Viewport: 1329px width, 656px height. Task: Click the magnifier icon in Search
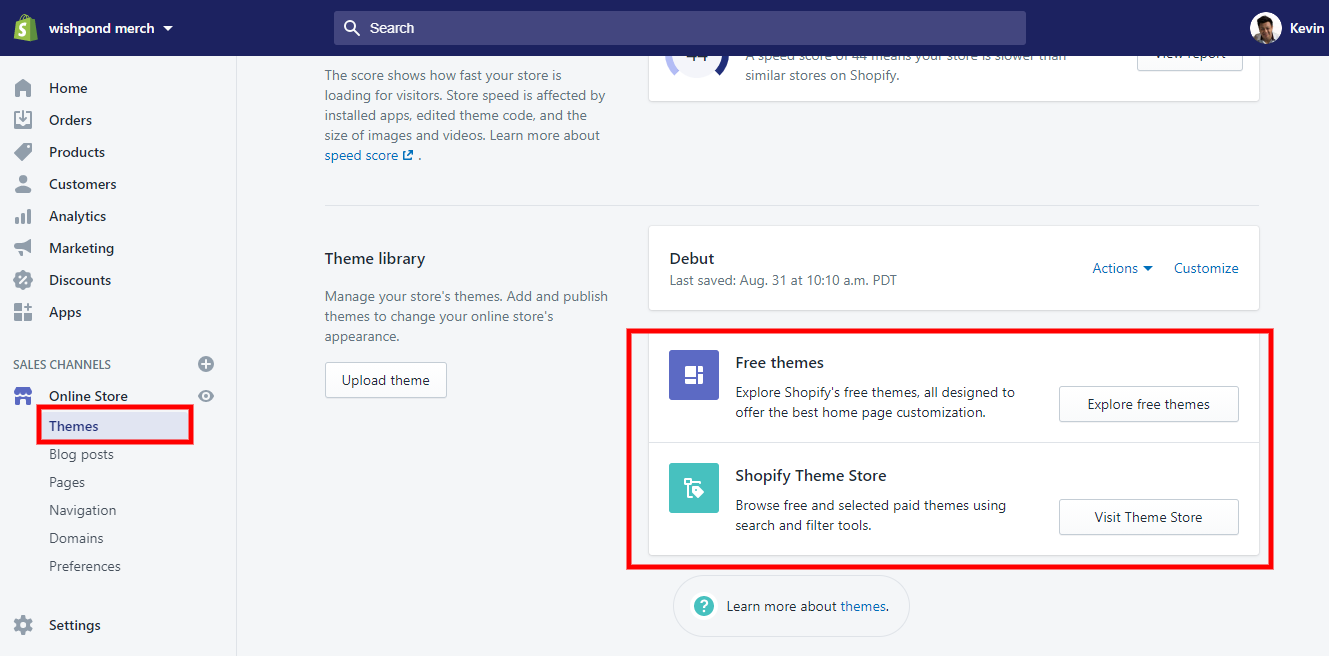(x=352, y=28)
